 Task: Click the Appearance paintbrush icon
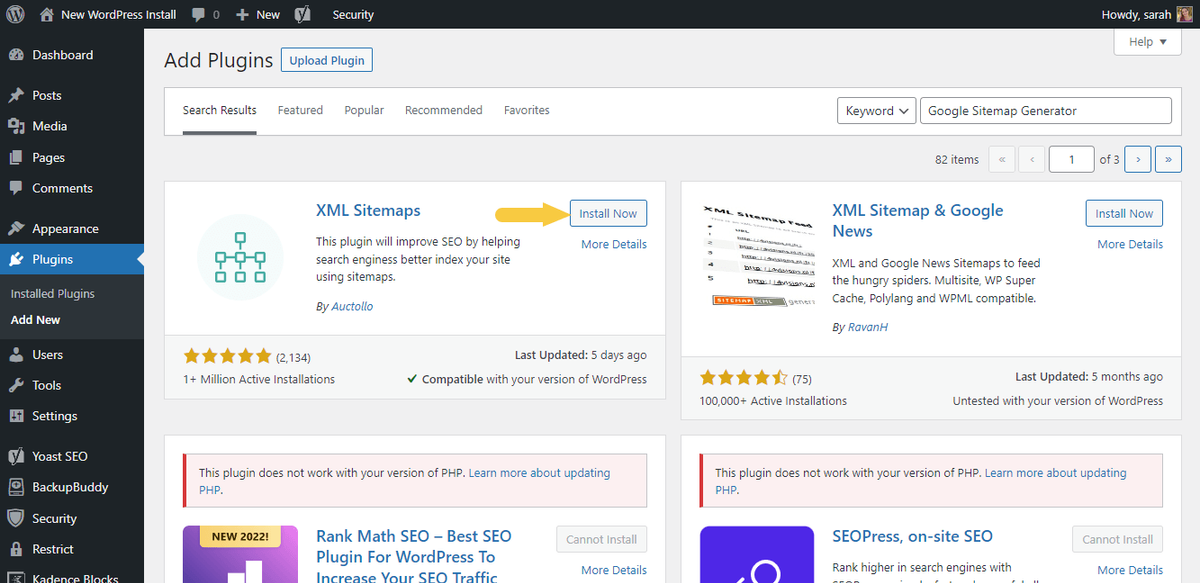click(x=16, y=228)
